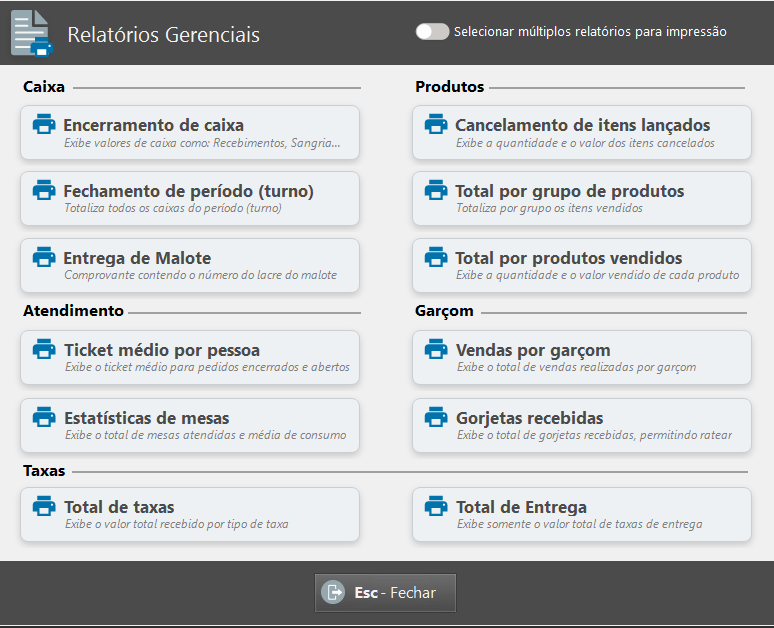
Task: Open Fechamento de período (turno) report
Action: (190, 198)
